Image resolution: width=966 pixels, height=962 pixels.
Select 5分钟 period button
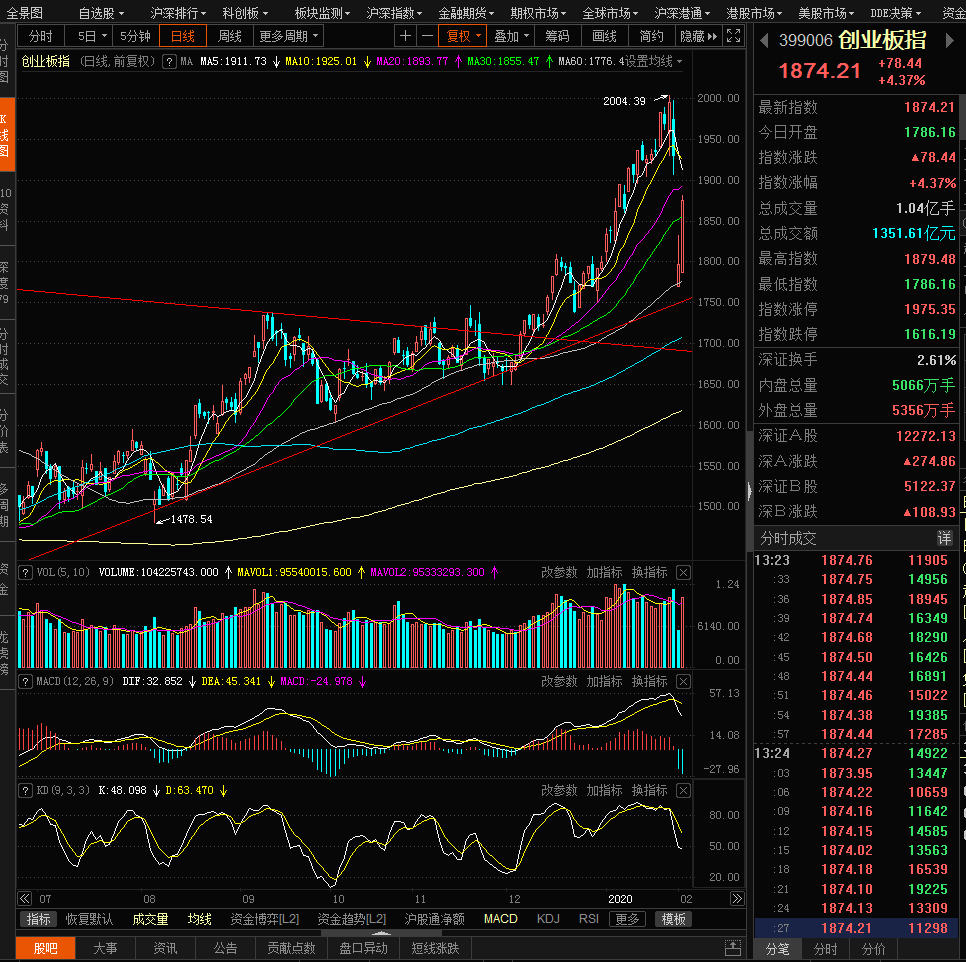136,36
